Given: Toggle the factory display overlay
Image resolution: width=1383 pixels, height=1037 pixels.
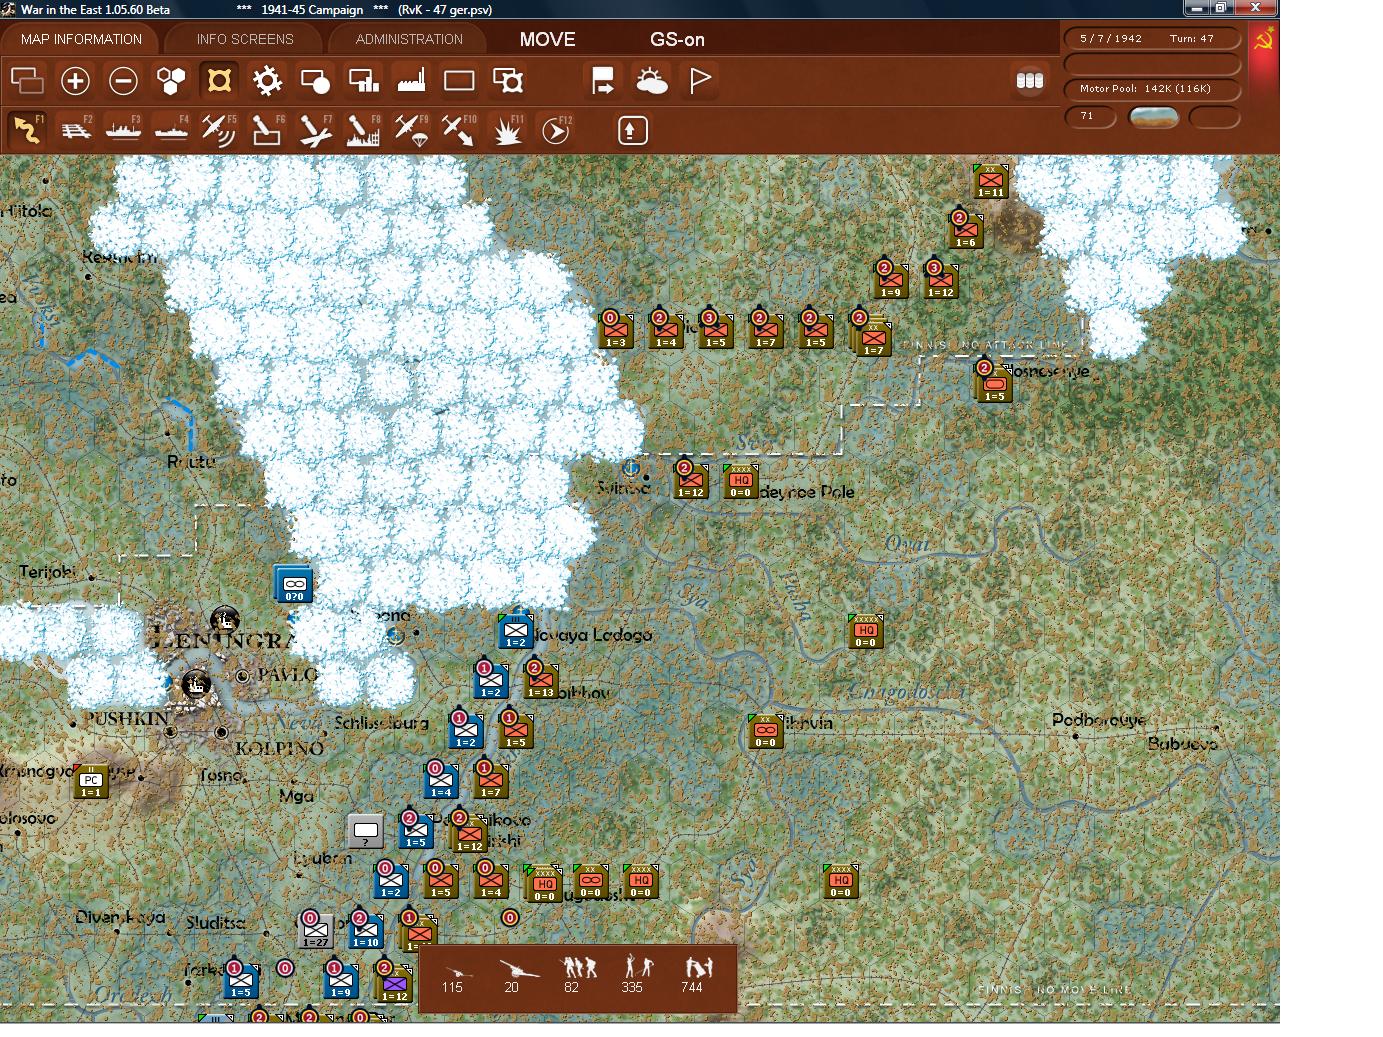Looking at the screenshot, I should point(411,80).
